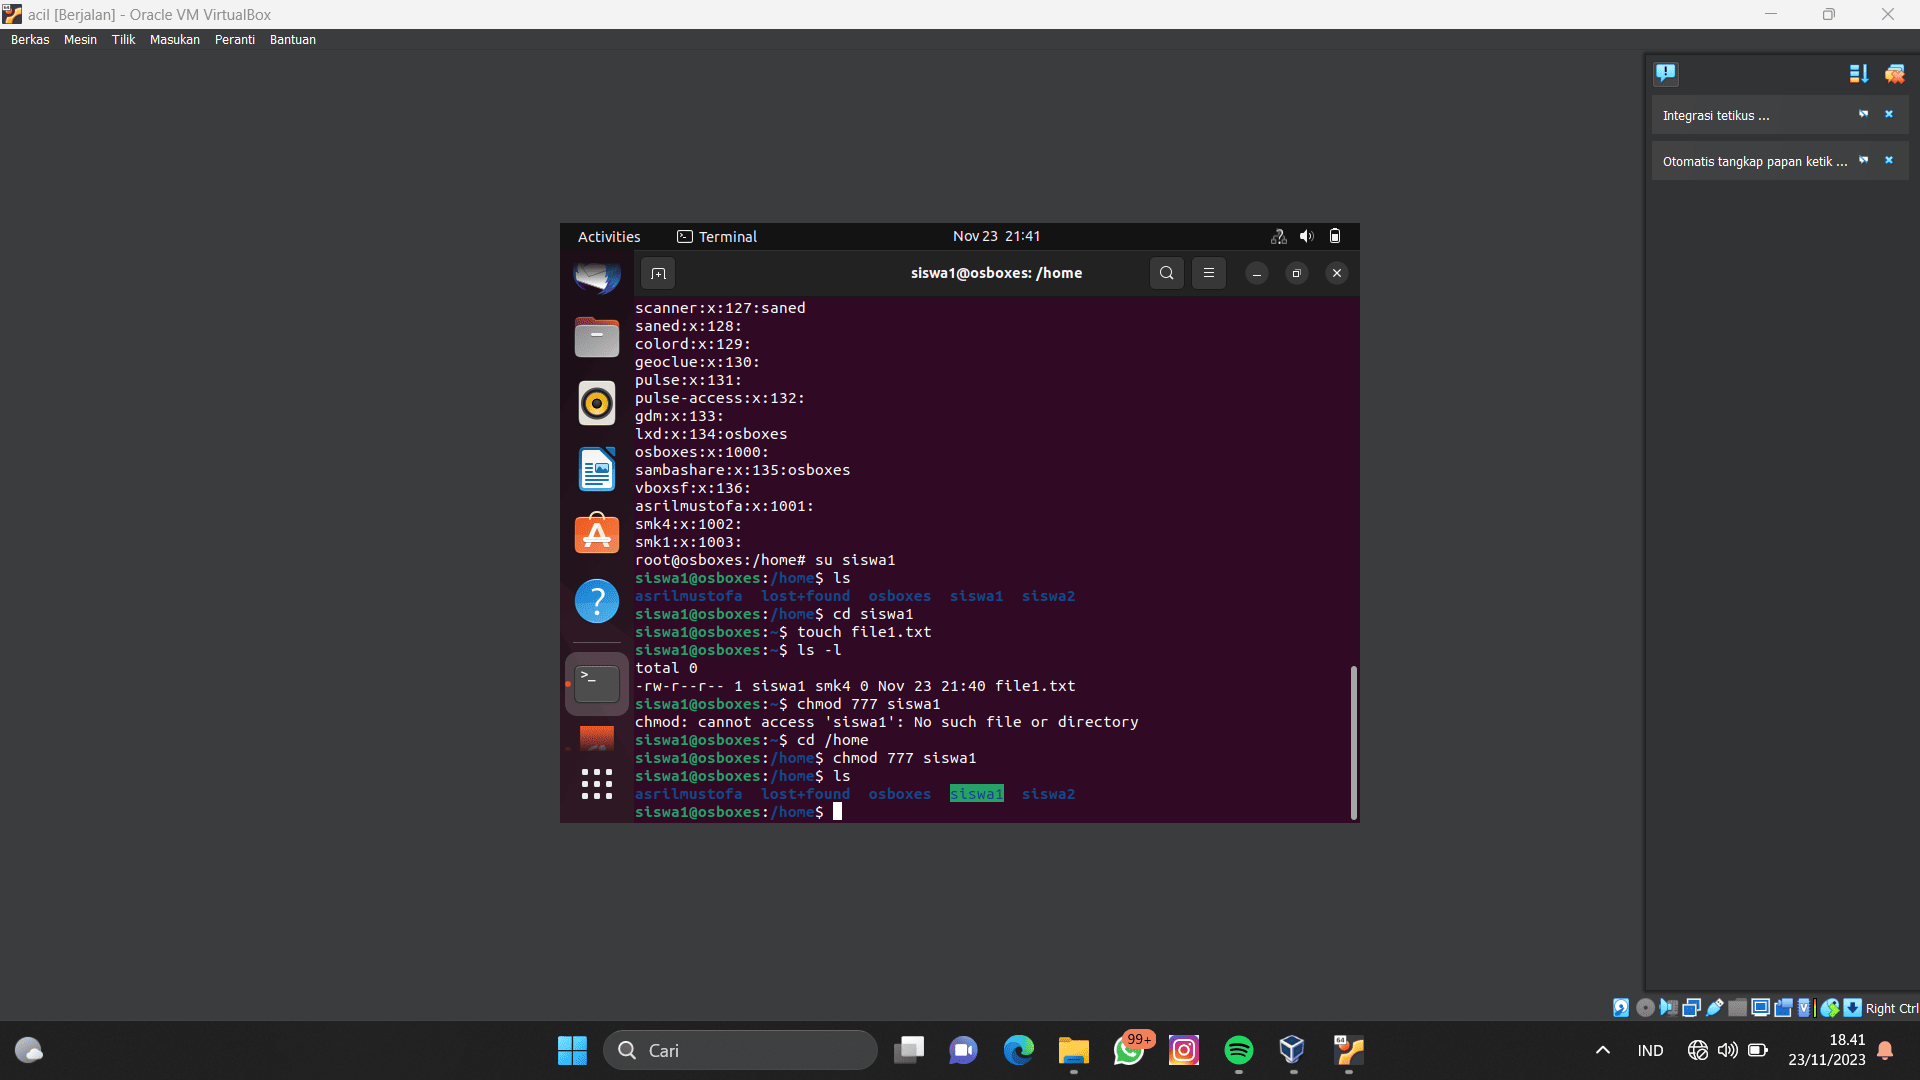Screen dimensions: 1920x1080
Task: Open the Masukan menu
Action: click(175, 40)
